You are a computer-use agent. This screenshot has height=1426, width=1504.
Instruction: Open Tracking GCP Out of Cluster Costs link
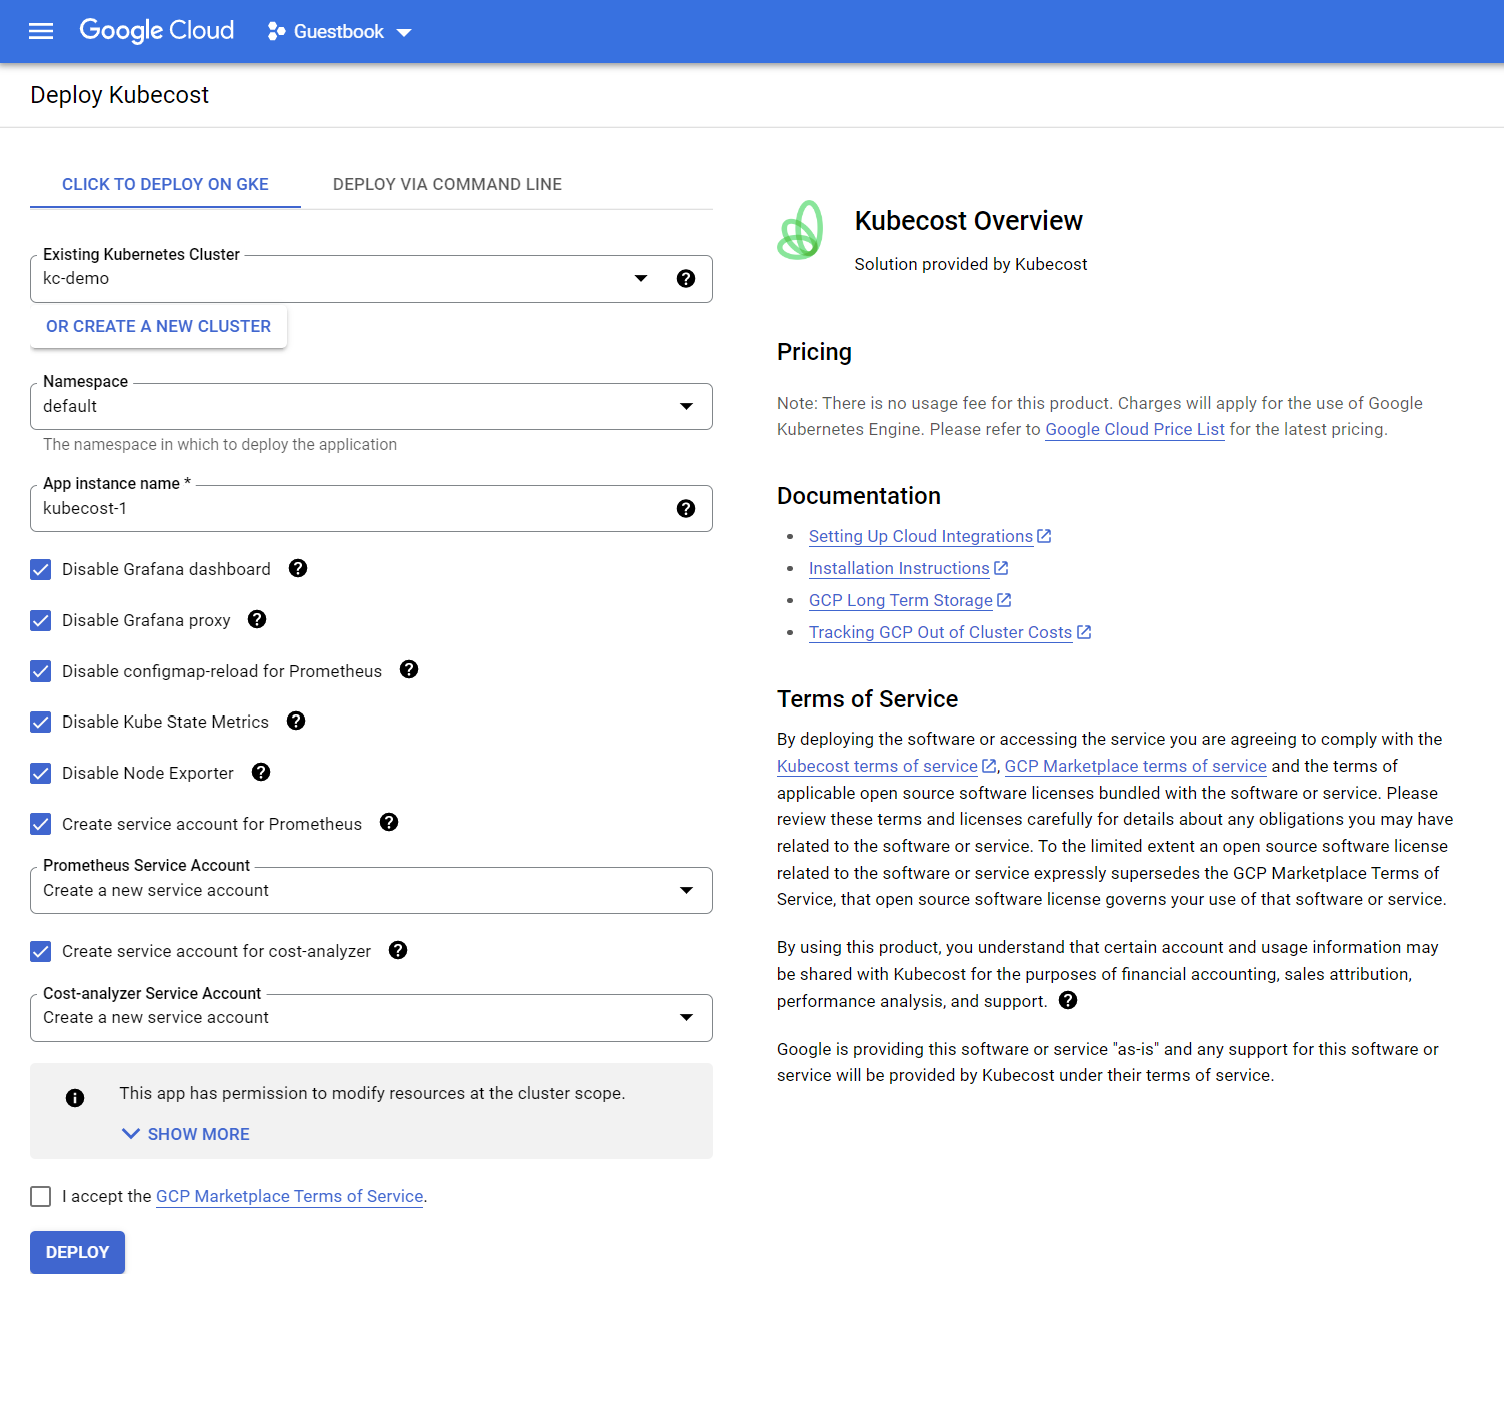tap(940, 632)
